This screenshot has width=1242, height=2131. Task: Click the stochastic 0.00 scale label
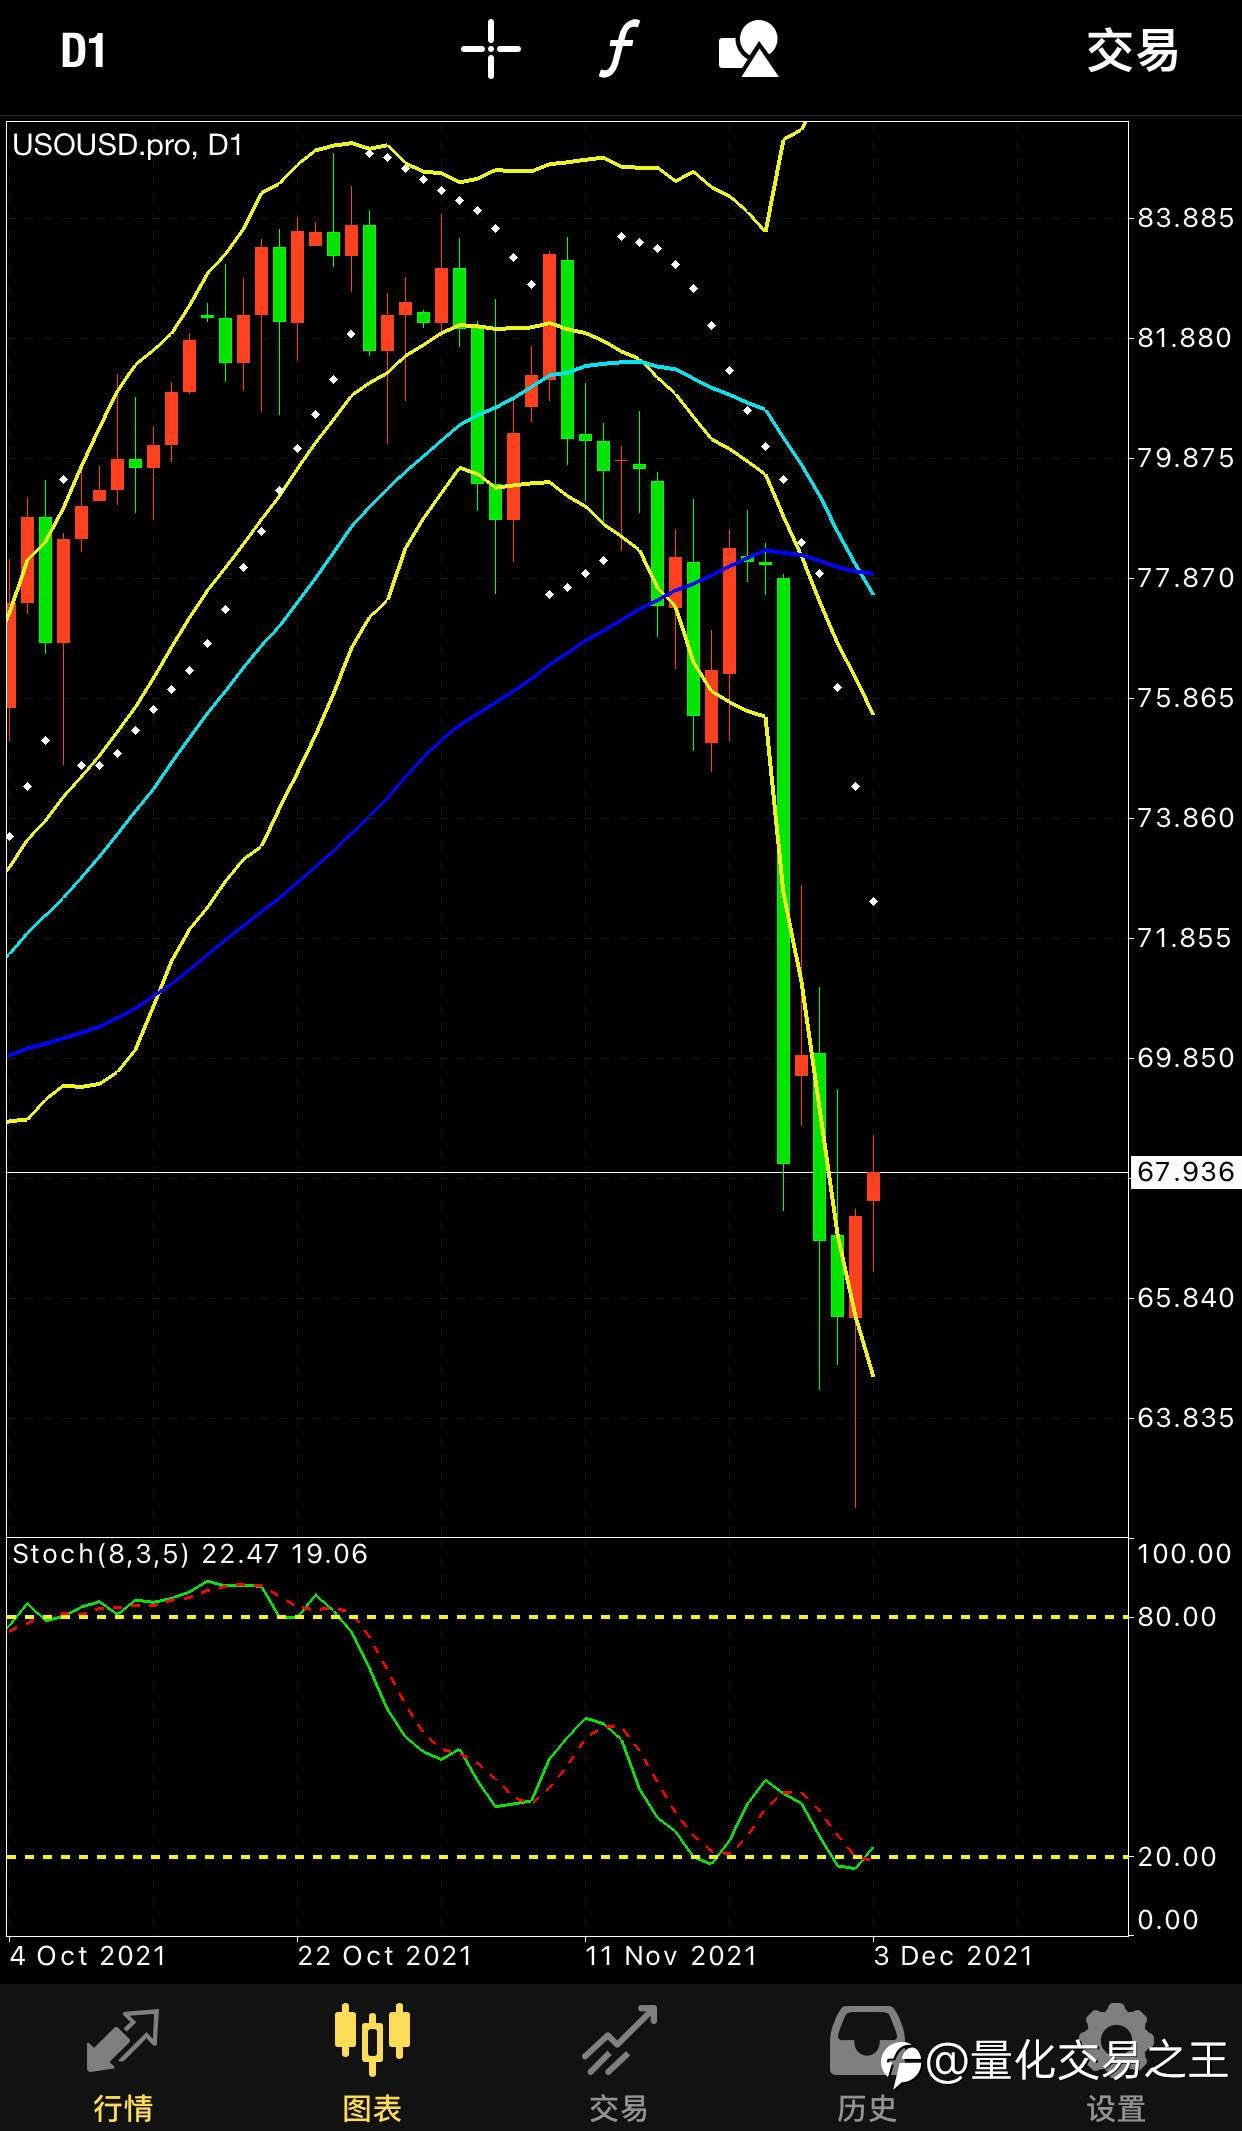pyautogui.click(x=1168, y=1920)
